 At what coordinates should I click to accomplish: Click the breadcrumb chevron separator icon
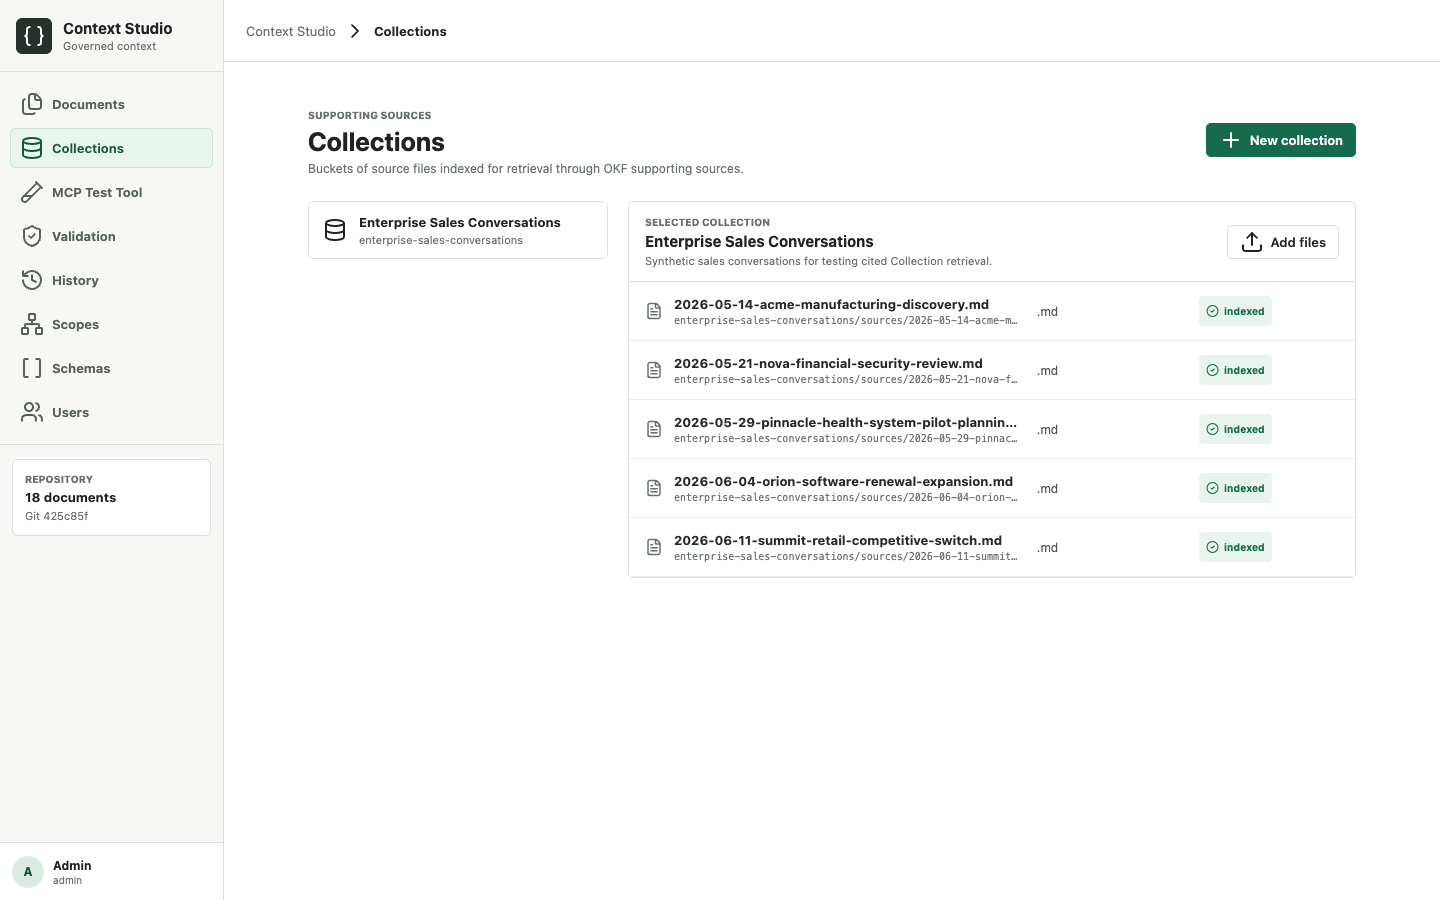(x=355, y=31)
